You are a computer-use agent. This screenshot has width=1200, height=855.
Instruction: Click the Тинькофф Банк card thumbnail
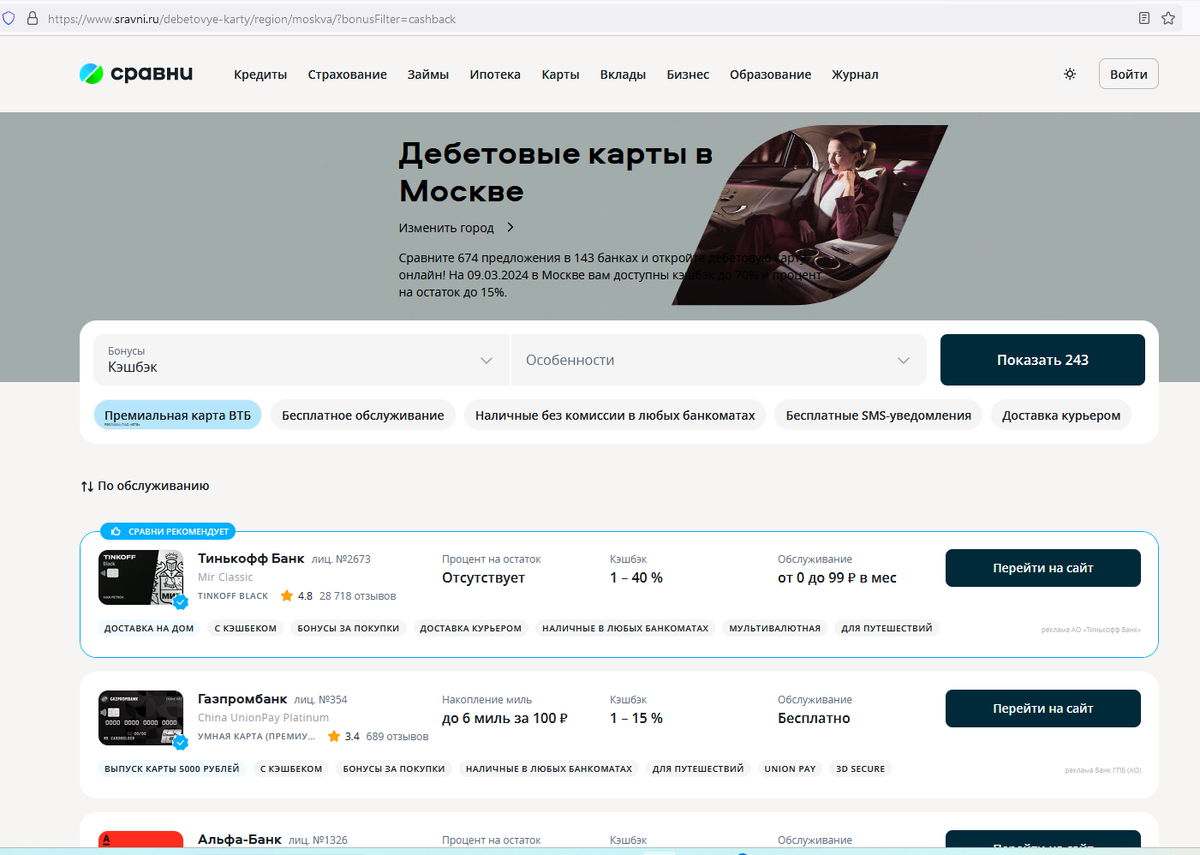pyautogui.click(x=140, y=577)
